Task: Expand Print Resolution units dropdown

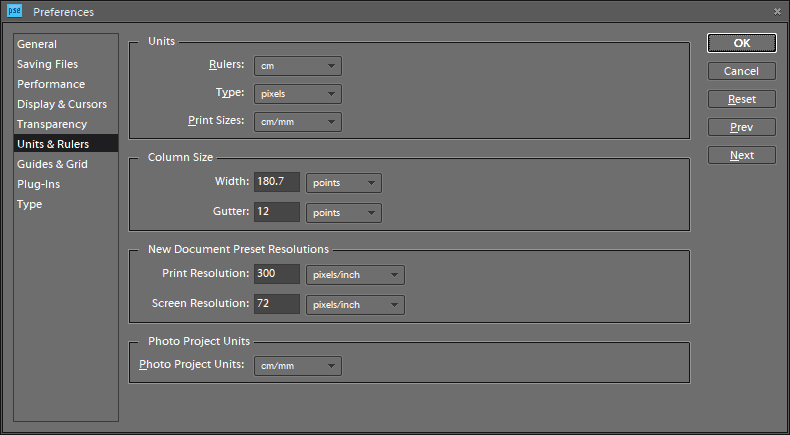Action: [354, 275]
